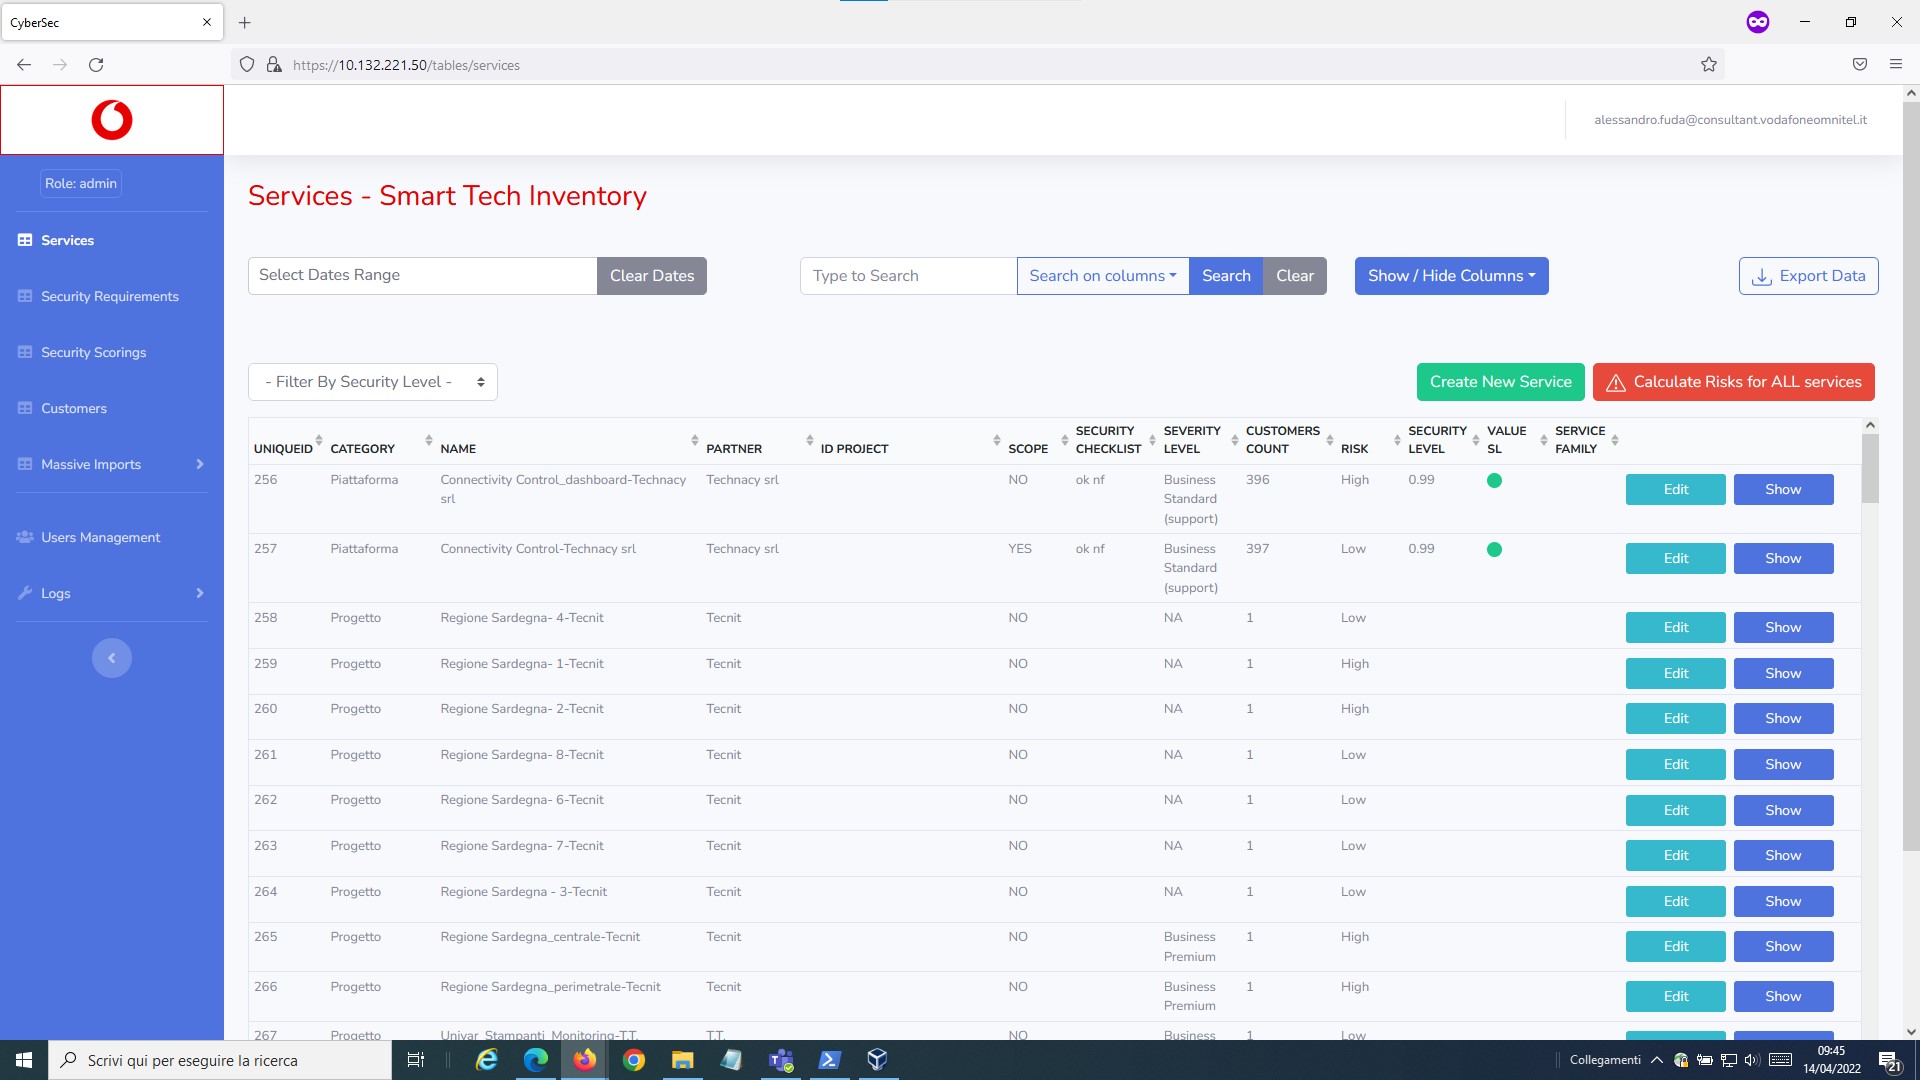Image resolution: width=1920 pixels, height=1080 pixels.
Task: Open Microsoft Teams in the taskbar
Action: coord(781,1060)
